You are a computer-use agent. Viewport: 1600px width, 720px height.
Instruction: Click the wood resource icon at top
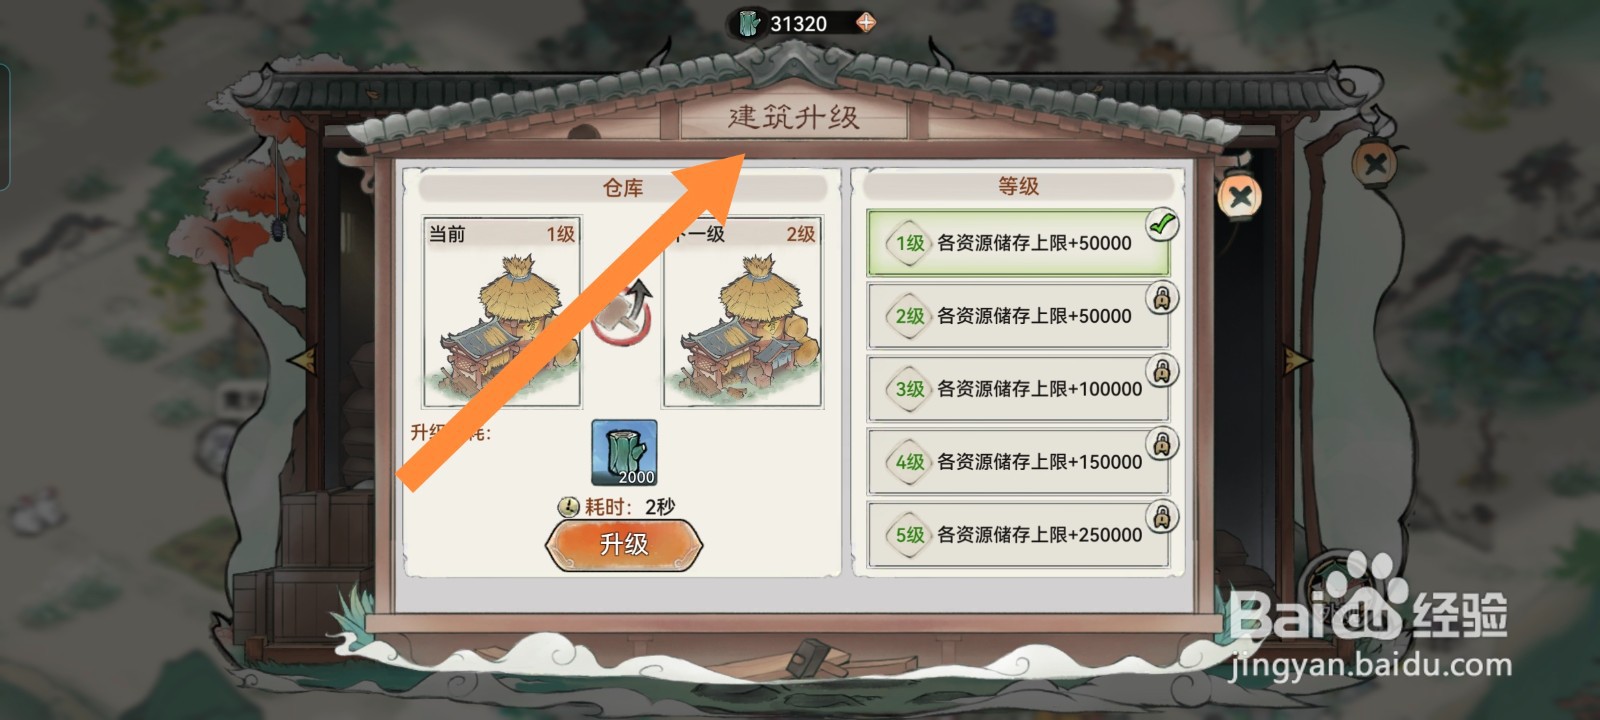tap(749, 23)
